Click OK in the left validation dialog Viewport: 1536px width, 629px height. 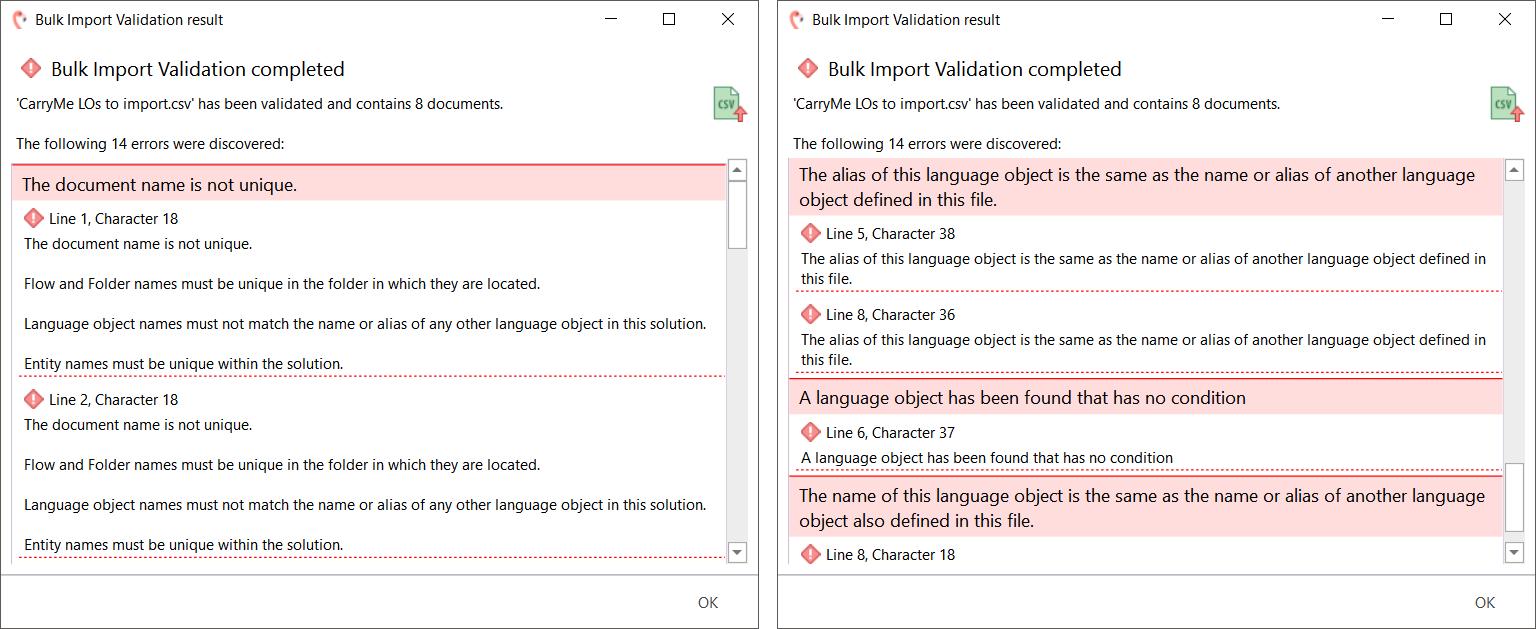[707, 602]
